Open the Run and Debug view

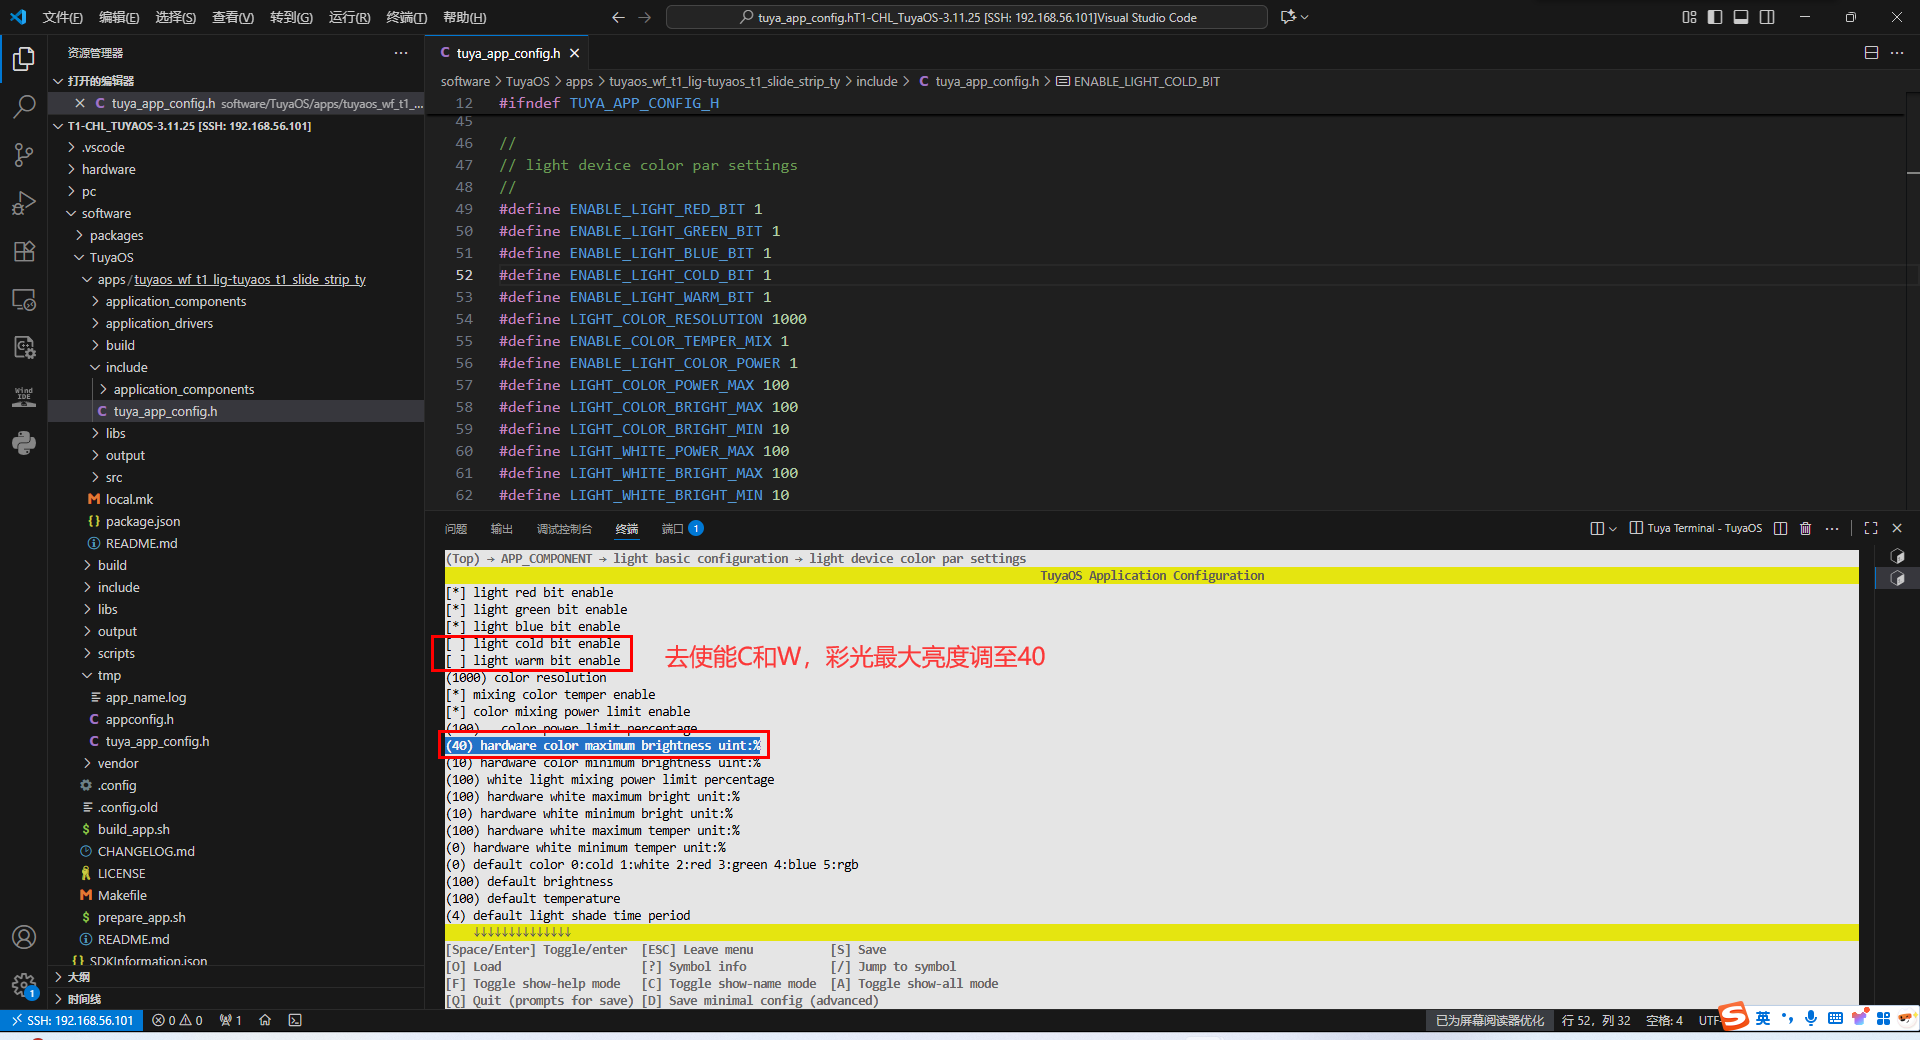(24, 203)
